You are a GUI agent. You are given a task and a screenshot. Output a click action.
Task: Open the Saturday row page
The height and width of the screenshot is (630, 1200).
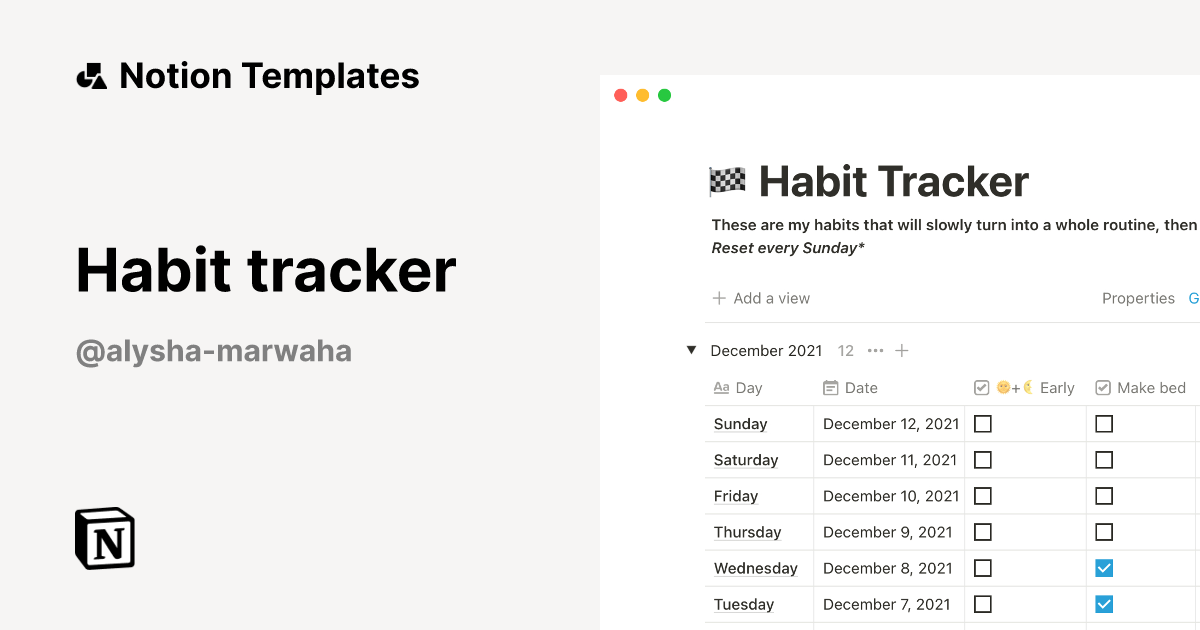[x=746, y=459]
